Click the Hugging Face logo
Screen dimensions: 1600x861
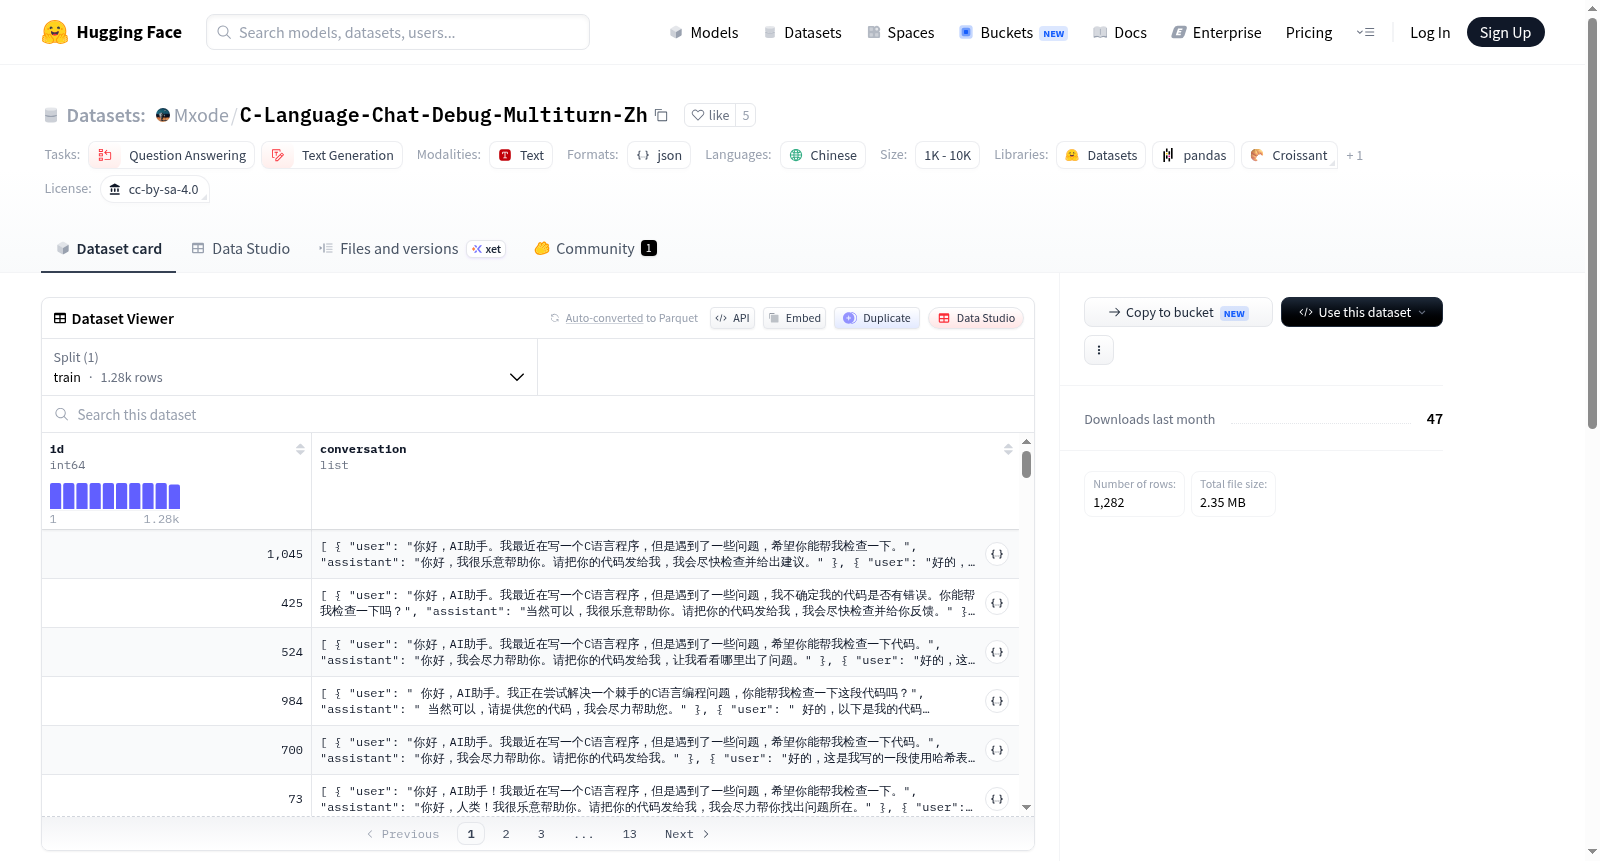coord(112,32)
